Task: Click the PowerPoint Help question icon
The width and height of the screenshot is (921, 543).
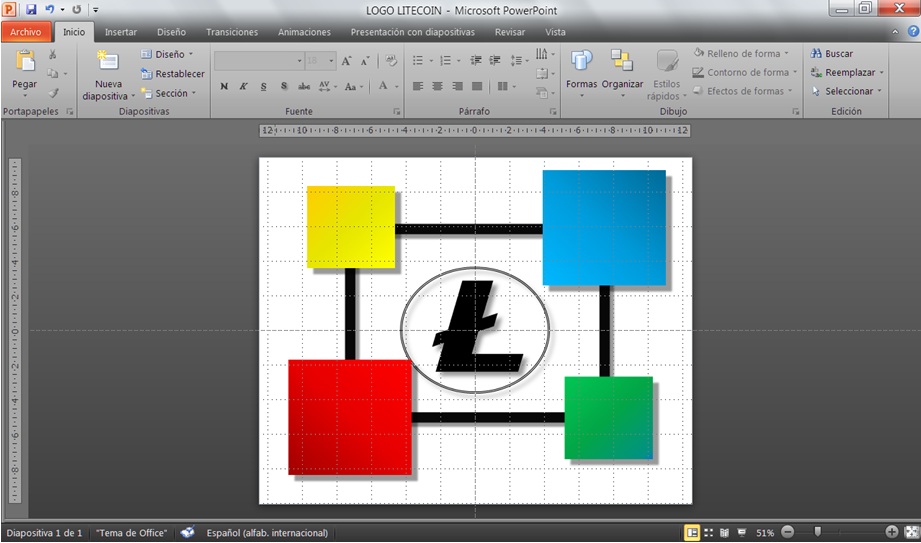Action: 913,32
